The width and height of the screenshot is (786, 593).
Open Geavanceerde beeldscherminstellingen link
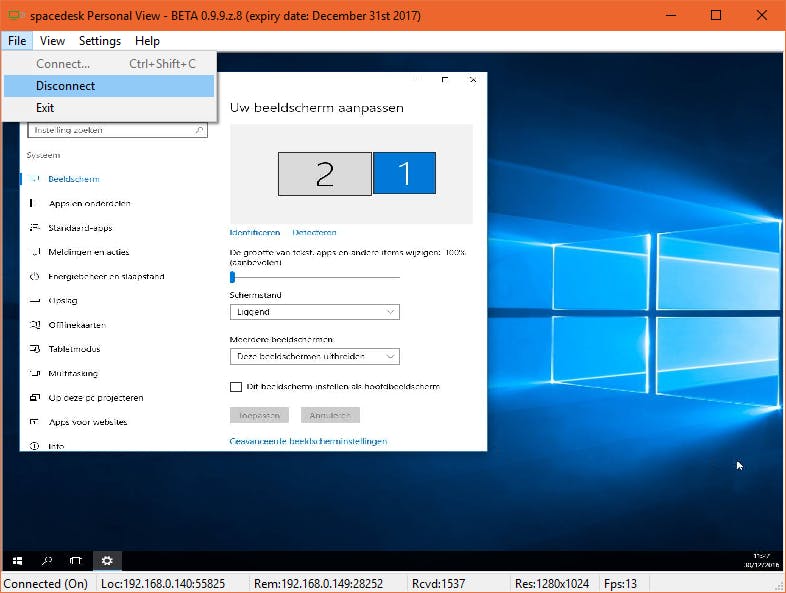[308, 441]
